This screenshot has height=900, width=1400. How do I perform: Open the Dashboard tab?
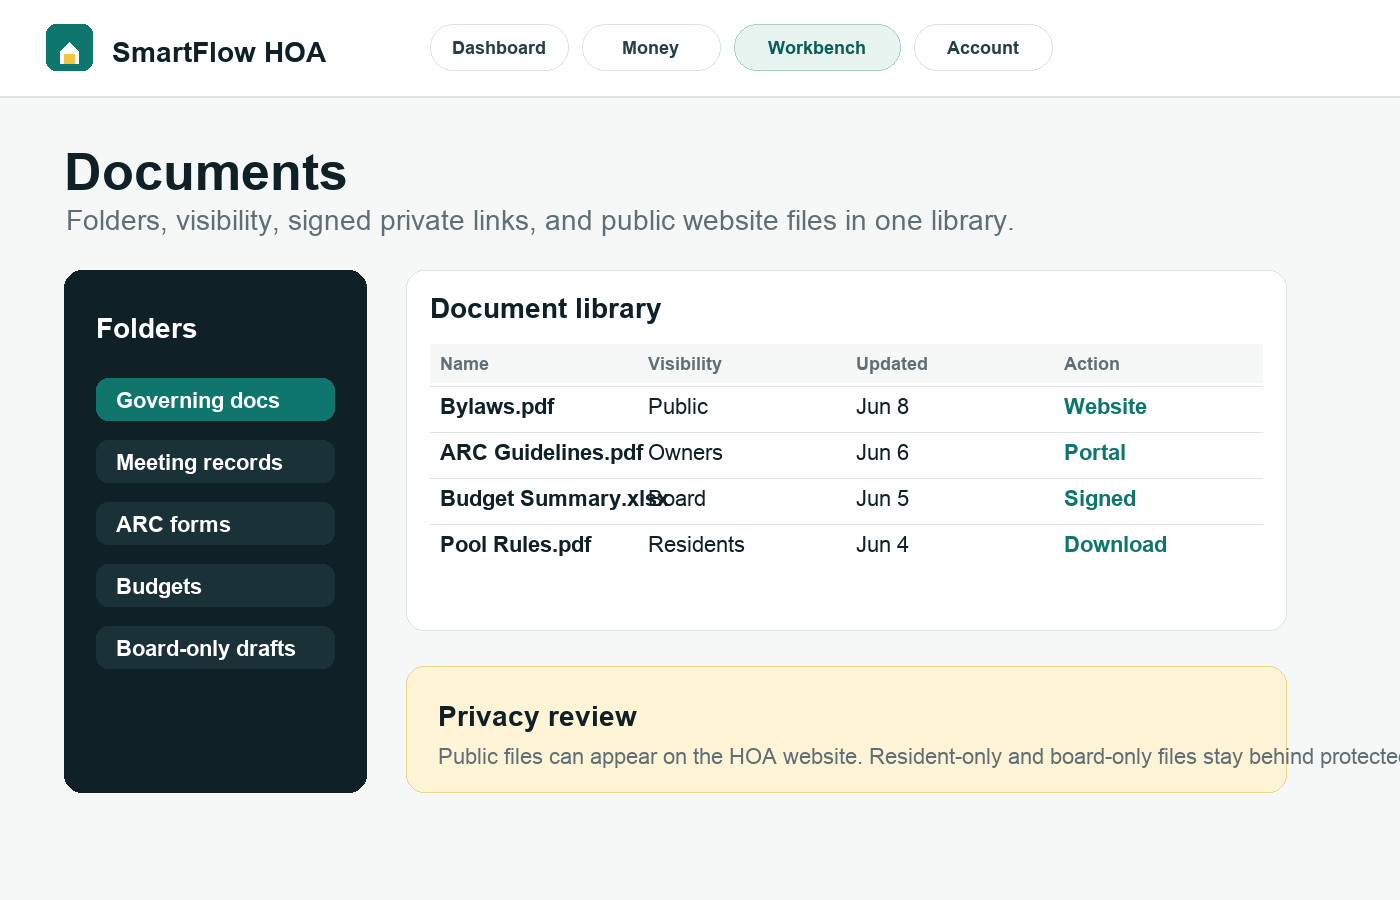(499, 48)
